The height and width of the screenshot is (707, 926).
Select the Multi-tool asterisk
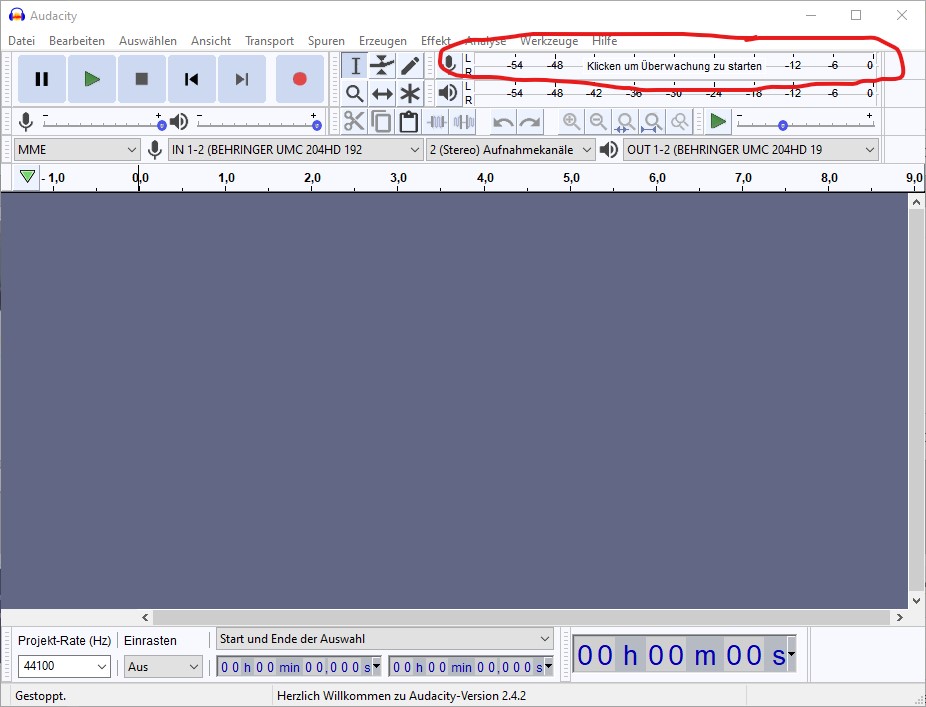(x=410, y=93)
